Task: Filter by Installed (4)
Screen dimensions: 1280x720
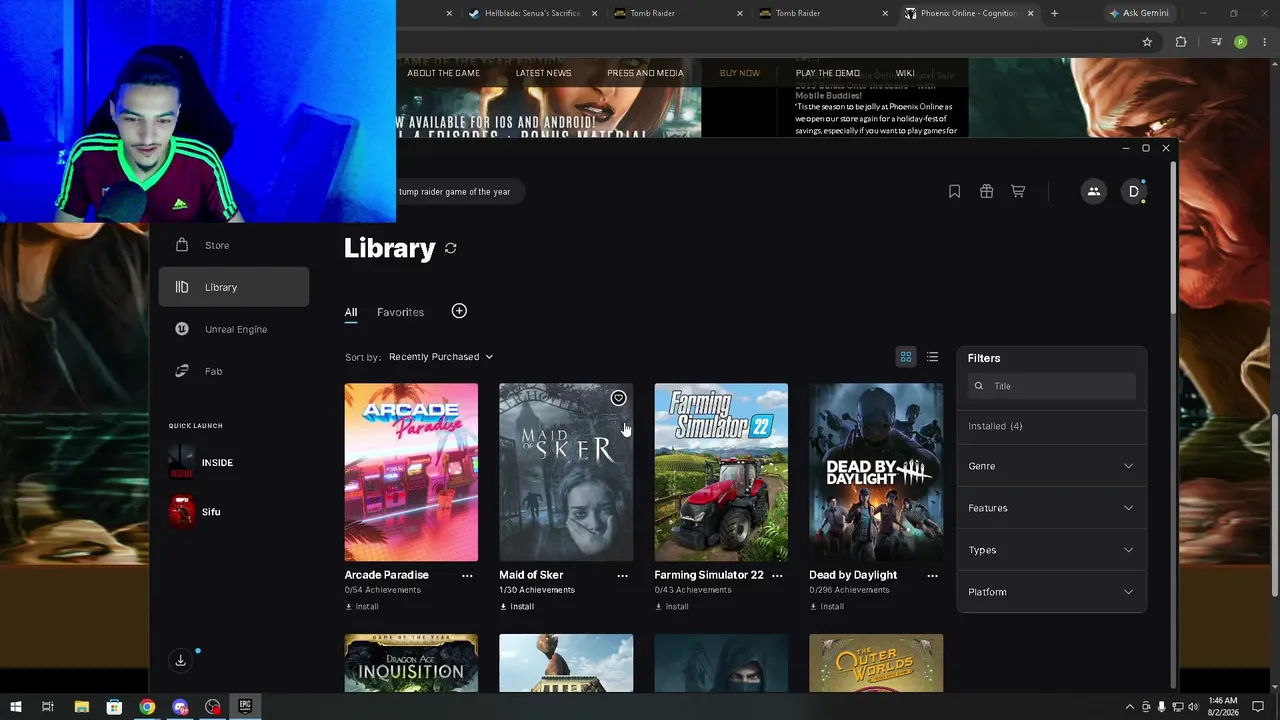Action: coord(995,426)
